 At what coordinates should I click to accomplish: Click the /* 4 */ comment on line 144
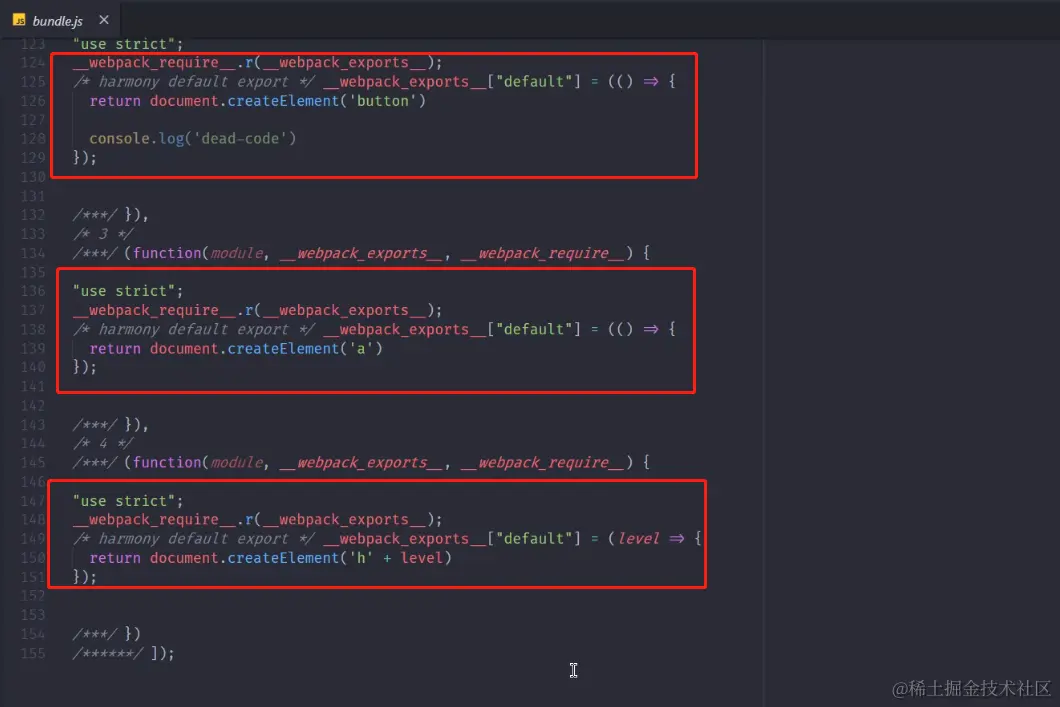coord(103,443)
